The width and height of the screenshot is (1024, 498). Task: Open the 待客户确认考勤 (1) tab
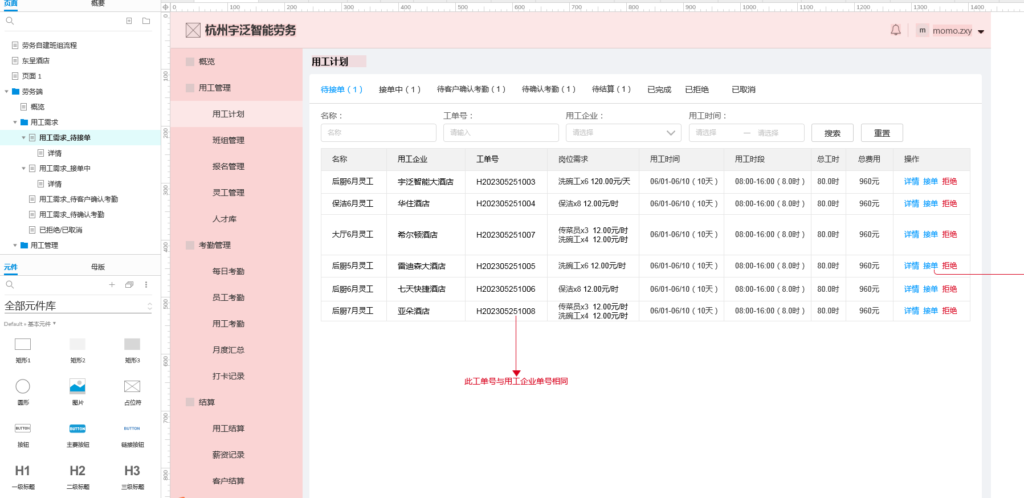[x=472, y=89]
